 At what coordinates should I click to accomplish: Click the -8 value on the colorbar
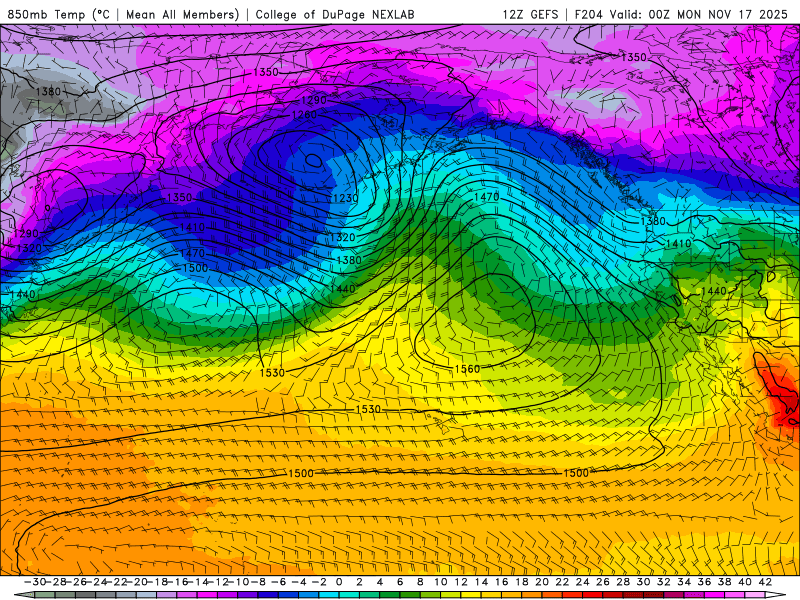(258, 582)
